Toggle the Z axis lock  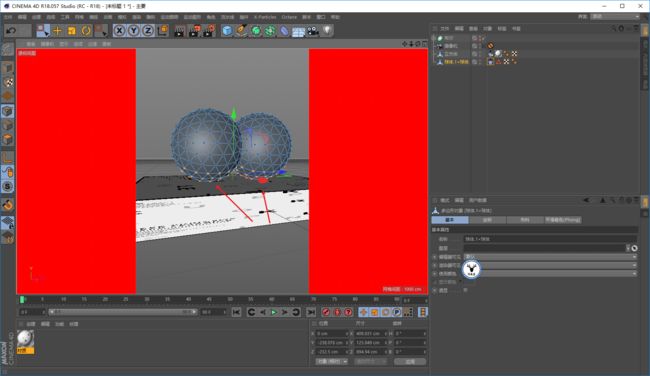coord(148,31)
